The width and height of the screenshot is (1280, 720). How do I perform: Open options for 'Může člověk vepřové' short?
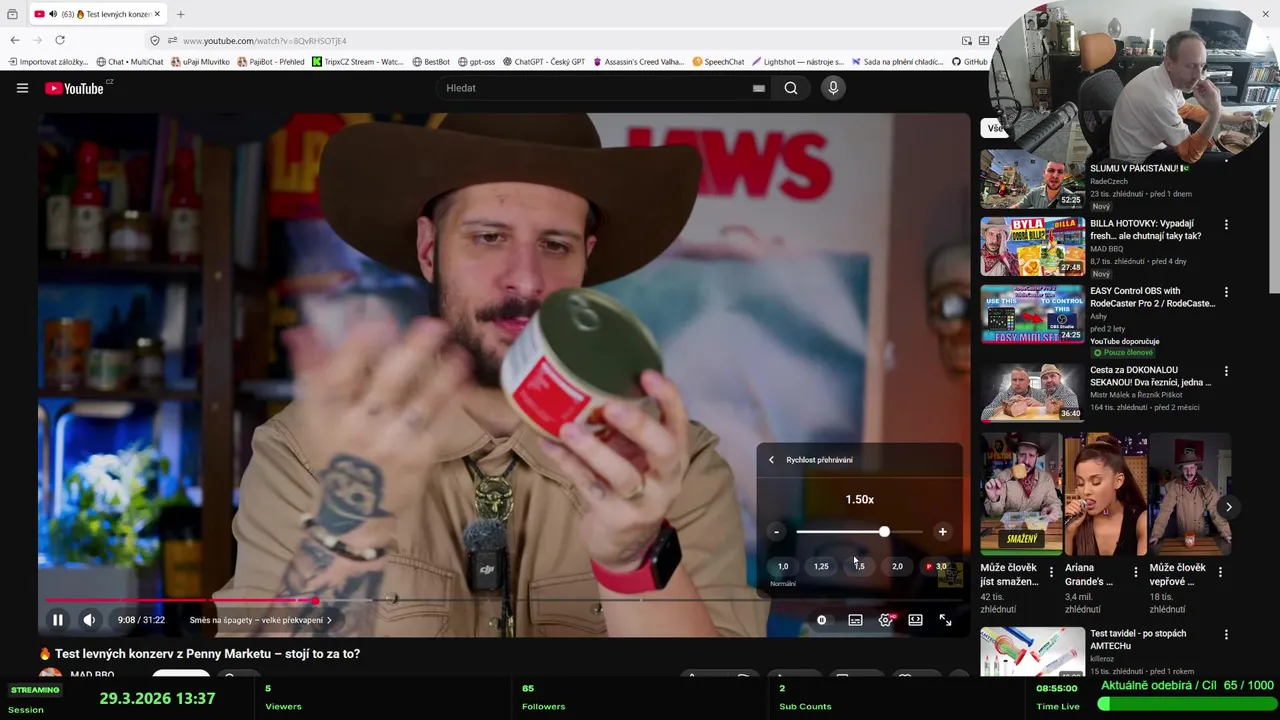pyautogui.click(x=1219, y=572)
